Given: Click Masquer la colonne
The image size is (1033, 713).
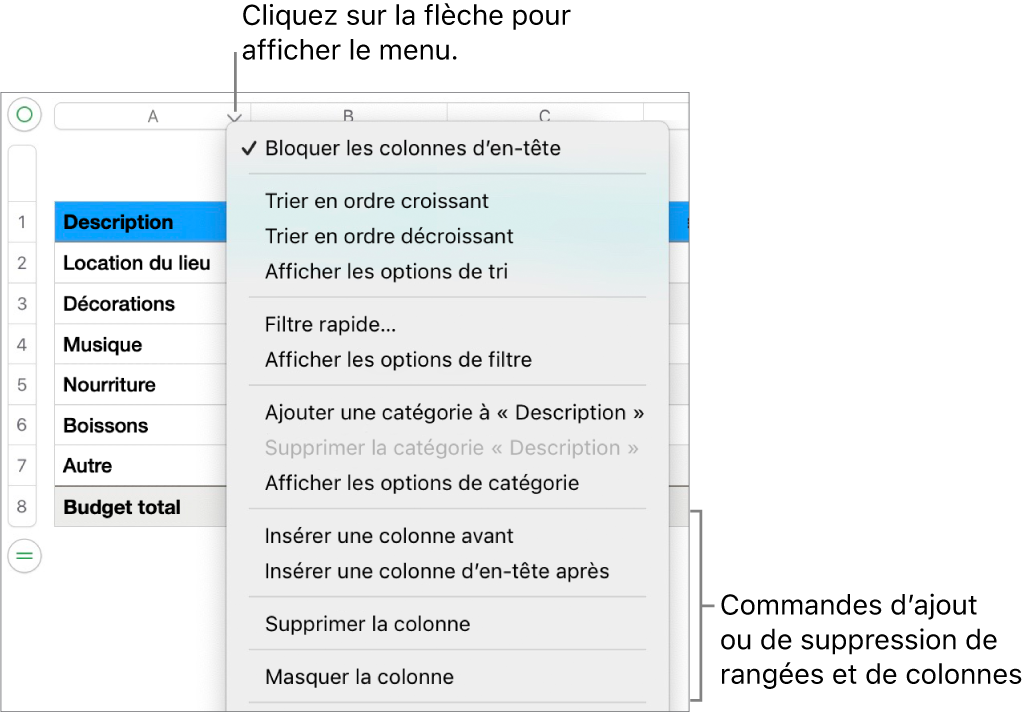Looking at the screenshot, I should 359,677.
